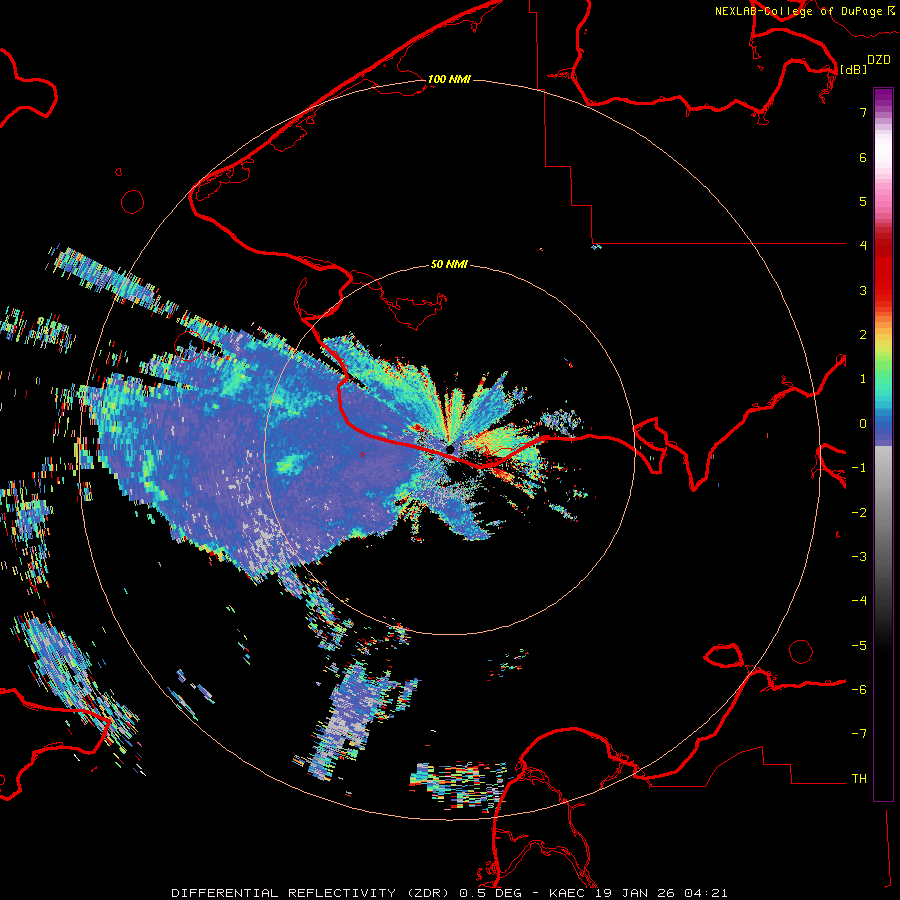Screen dimensions: 900x900
Task: Click the 4 value on the color scale
Action: (x=863, y=246)
